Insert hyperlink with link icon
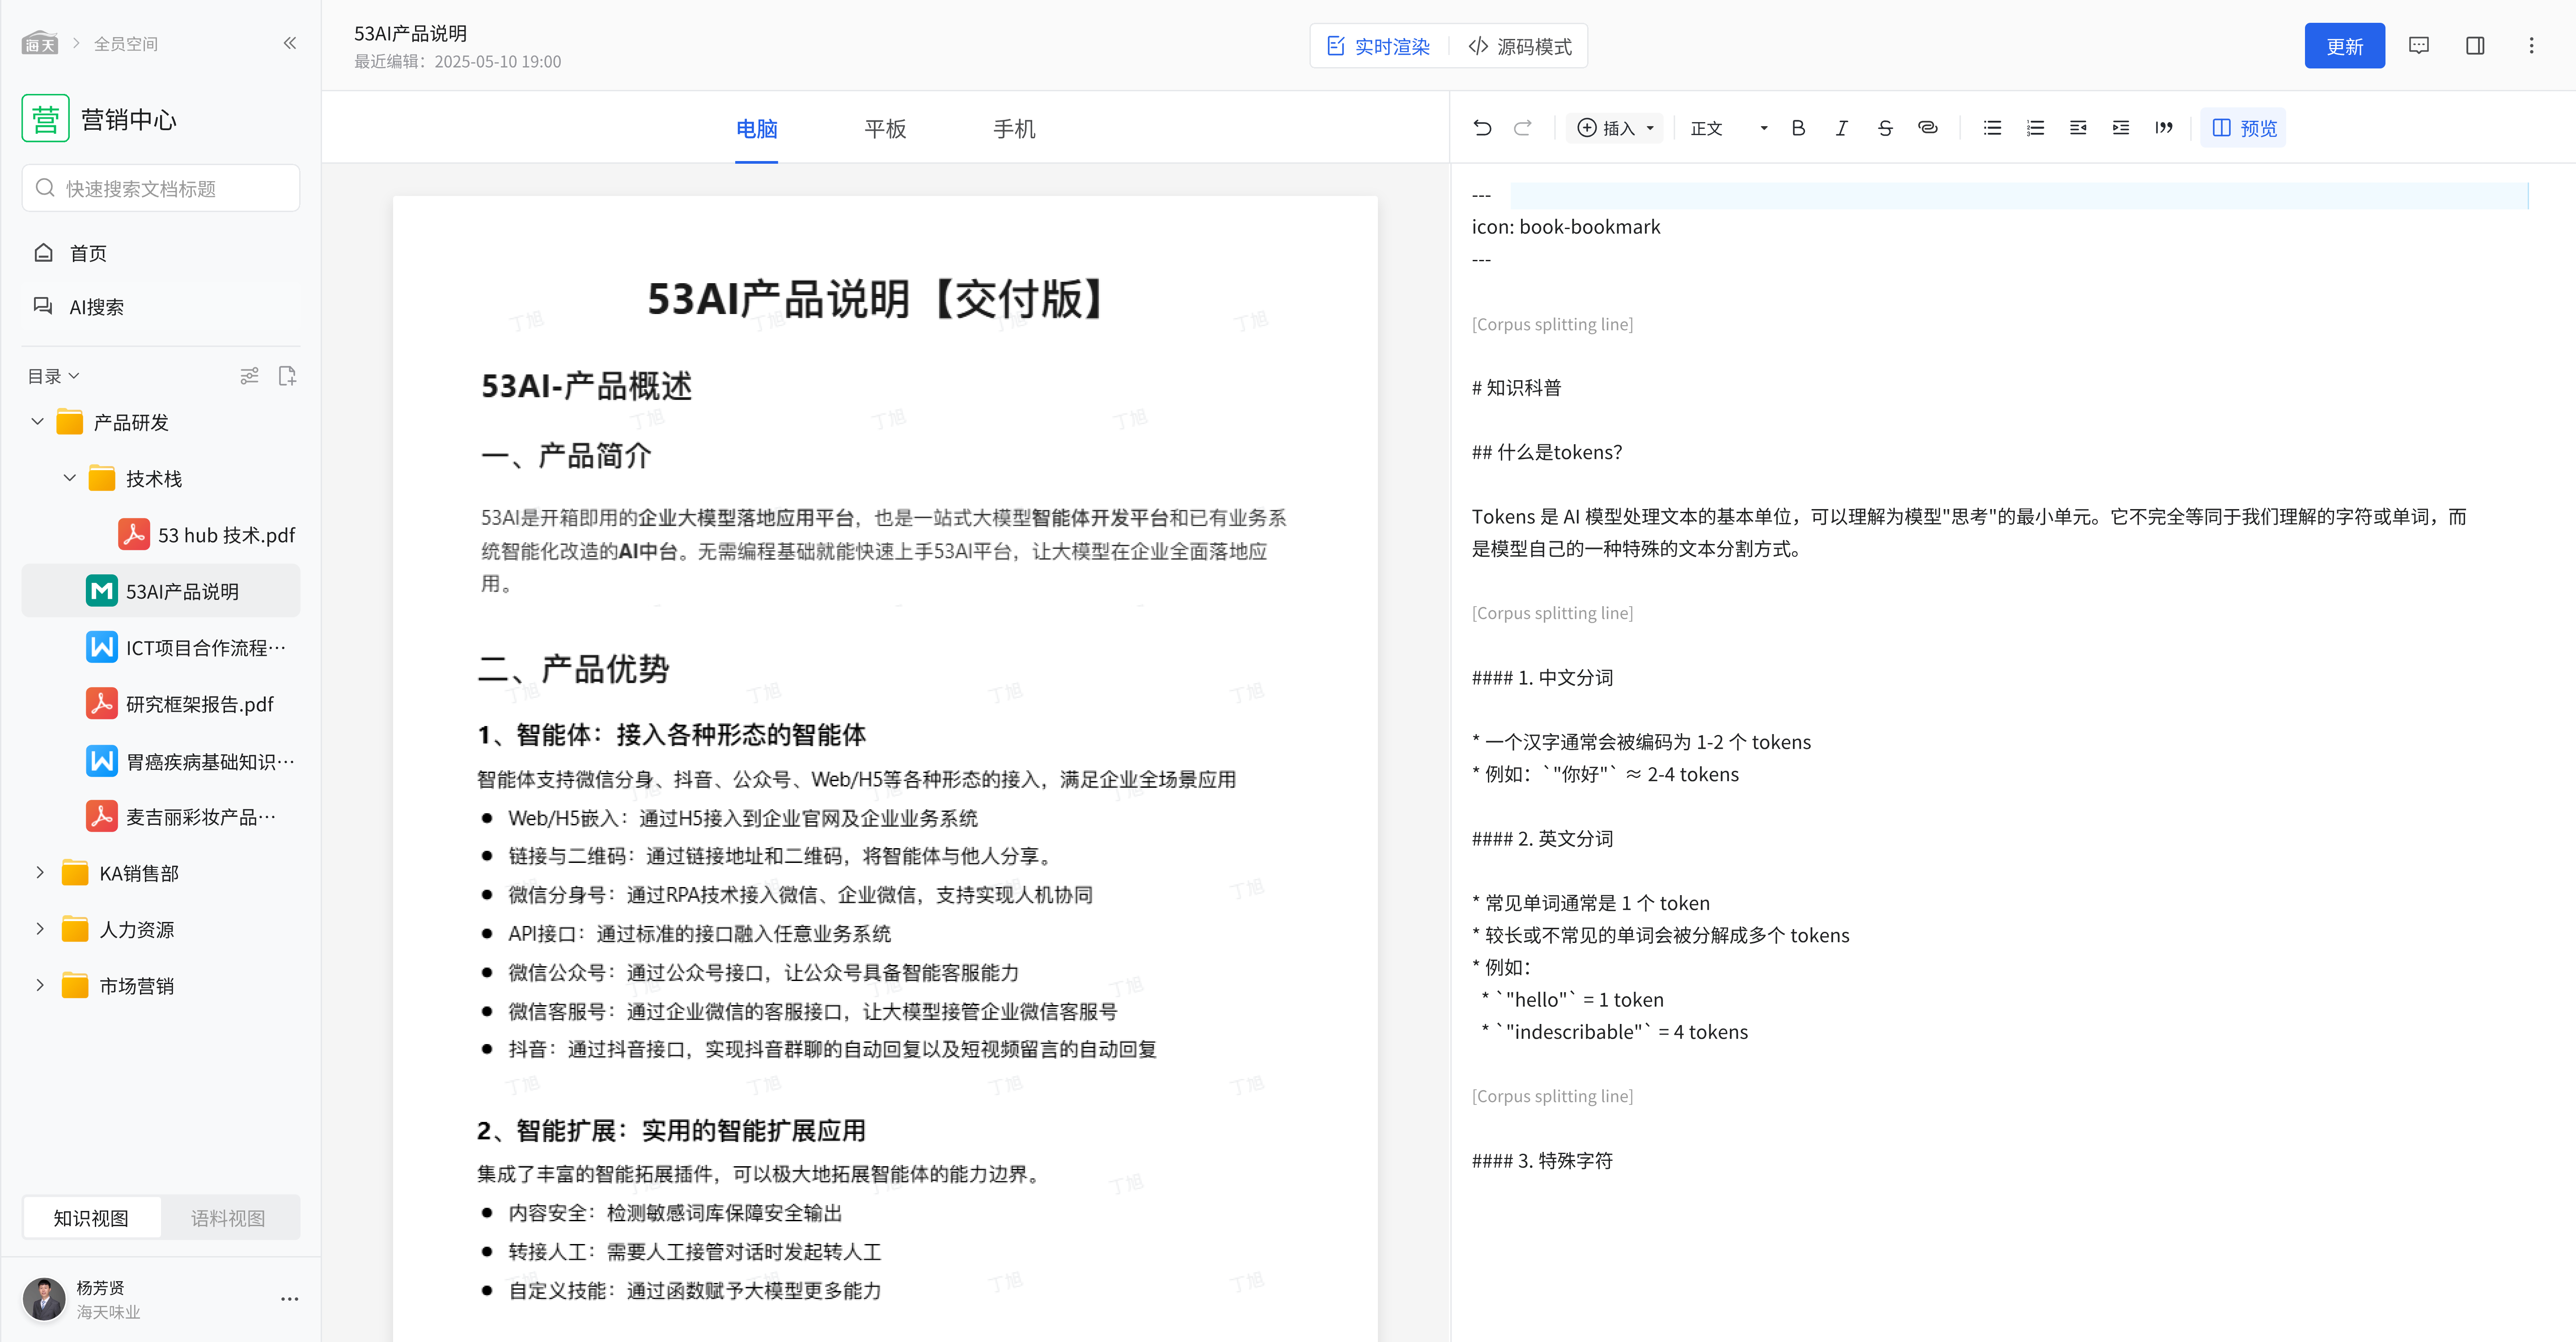2576x1342 pixels. point(1927,128)
